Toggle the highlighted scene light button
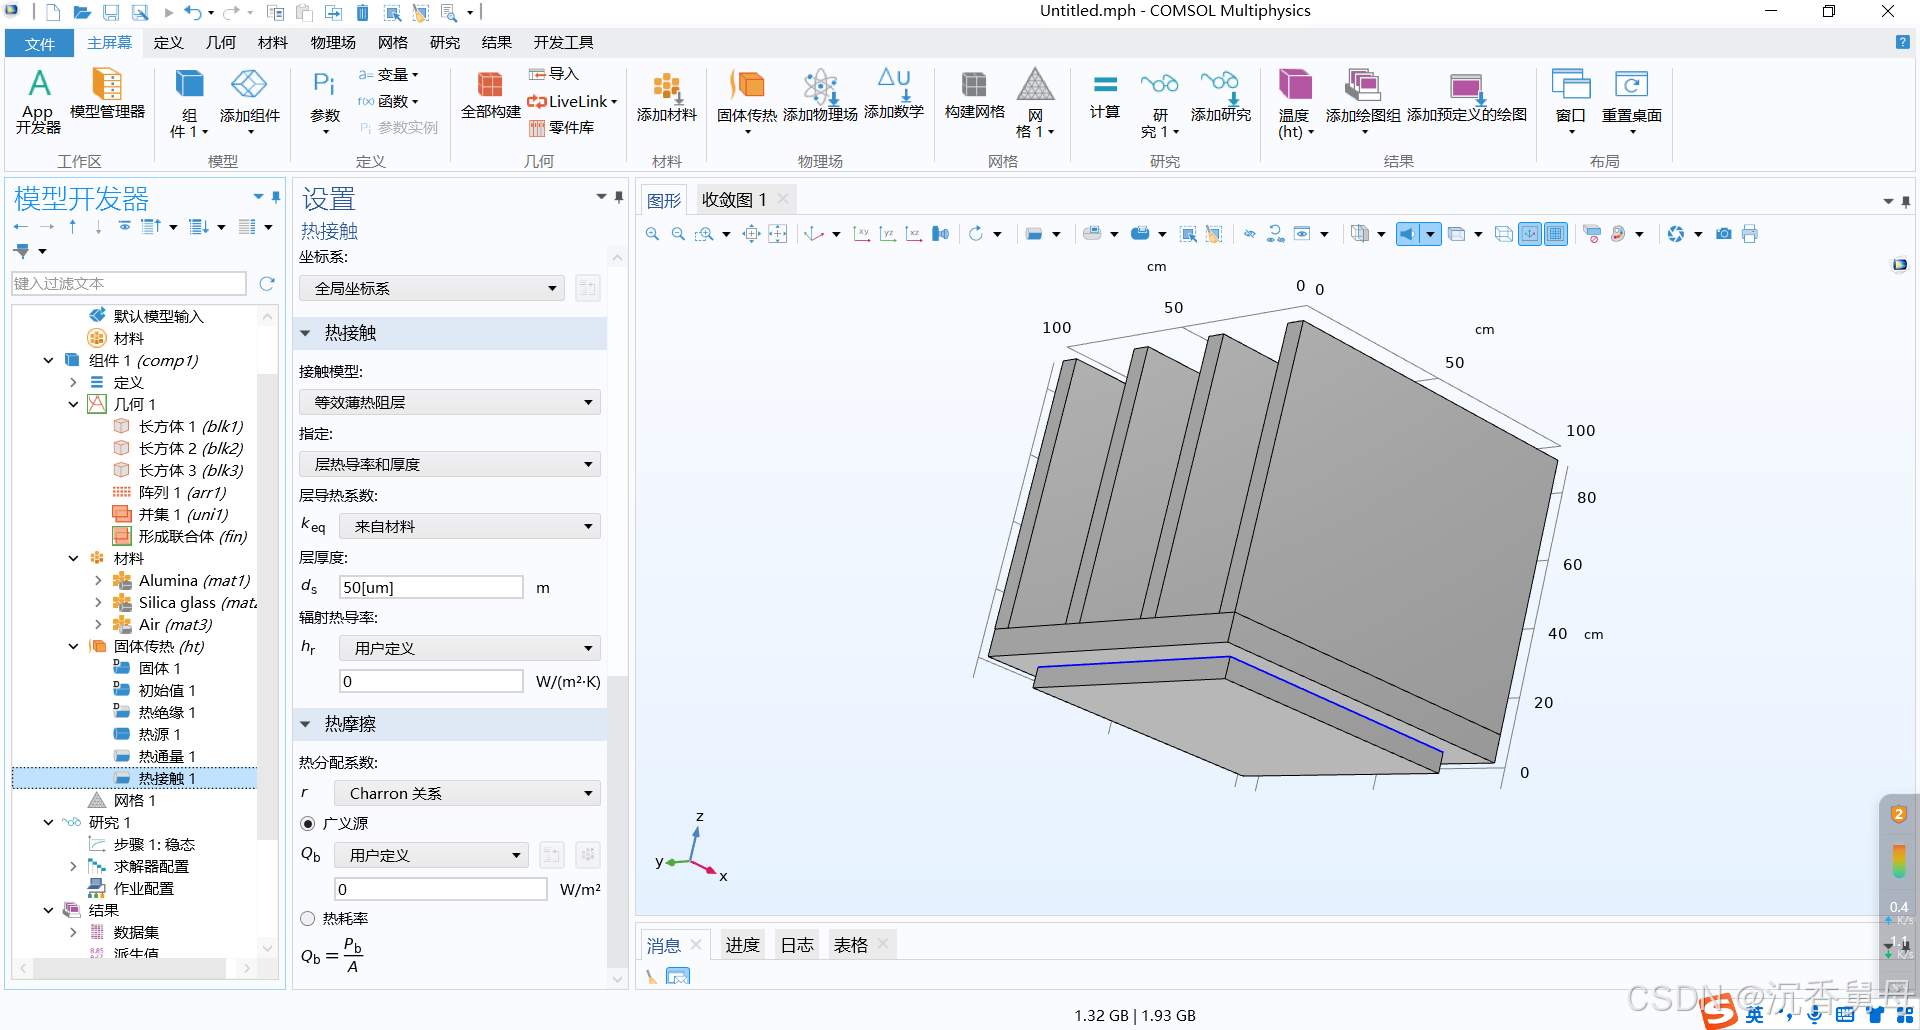This screenshot has height=1030, width=1920. (1408, 234)
